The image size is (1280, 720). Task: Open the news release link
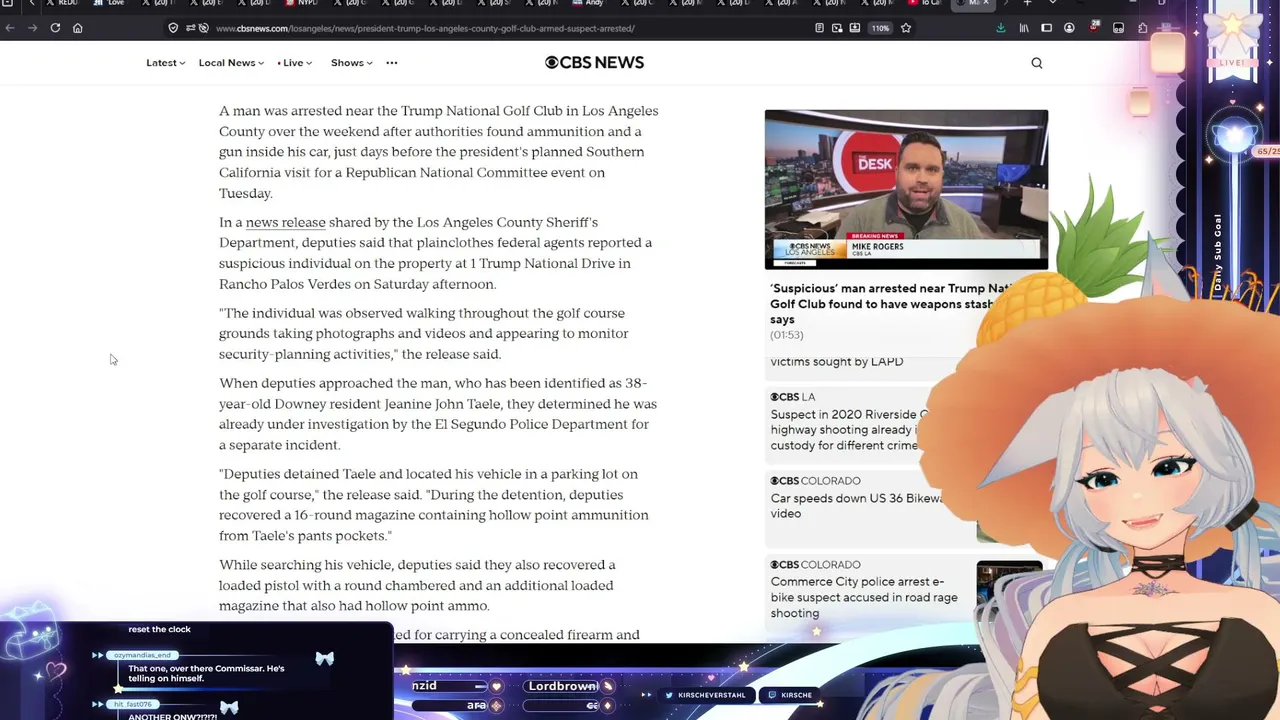coord(285,222)
